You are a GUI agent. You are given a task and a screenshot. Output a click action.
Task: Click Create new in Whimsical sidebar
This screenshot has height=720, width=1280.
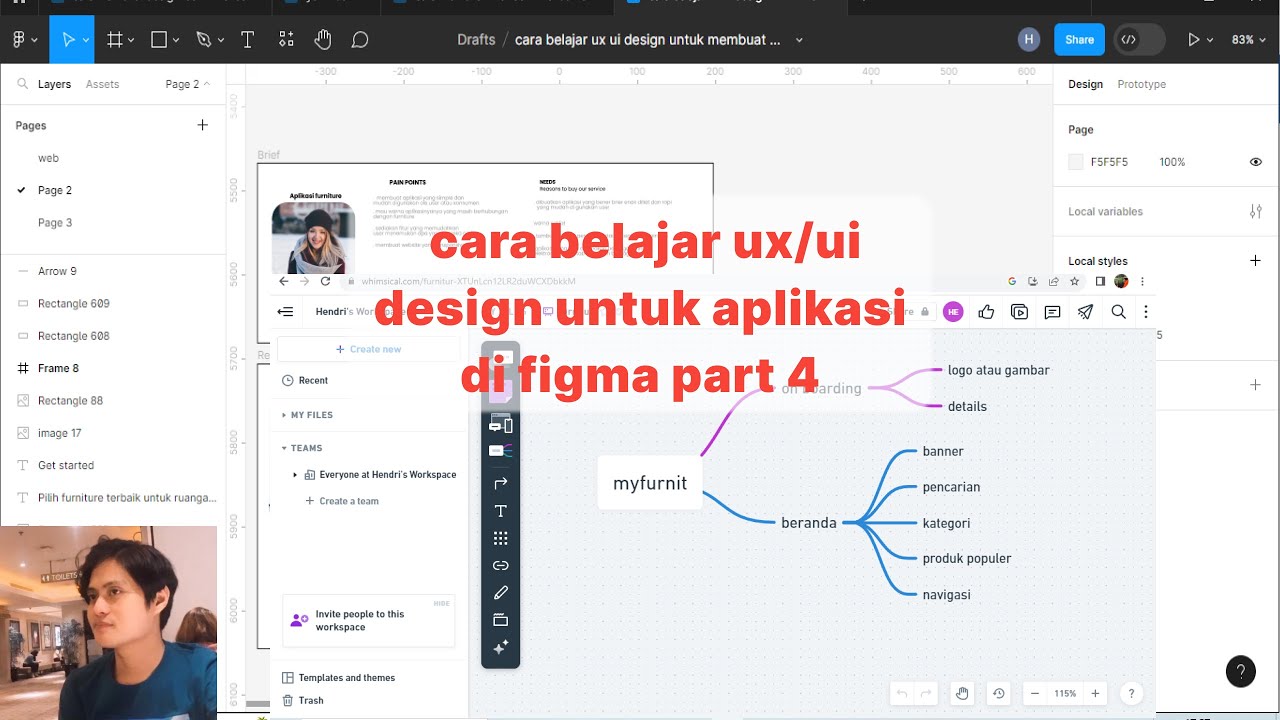368,349
